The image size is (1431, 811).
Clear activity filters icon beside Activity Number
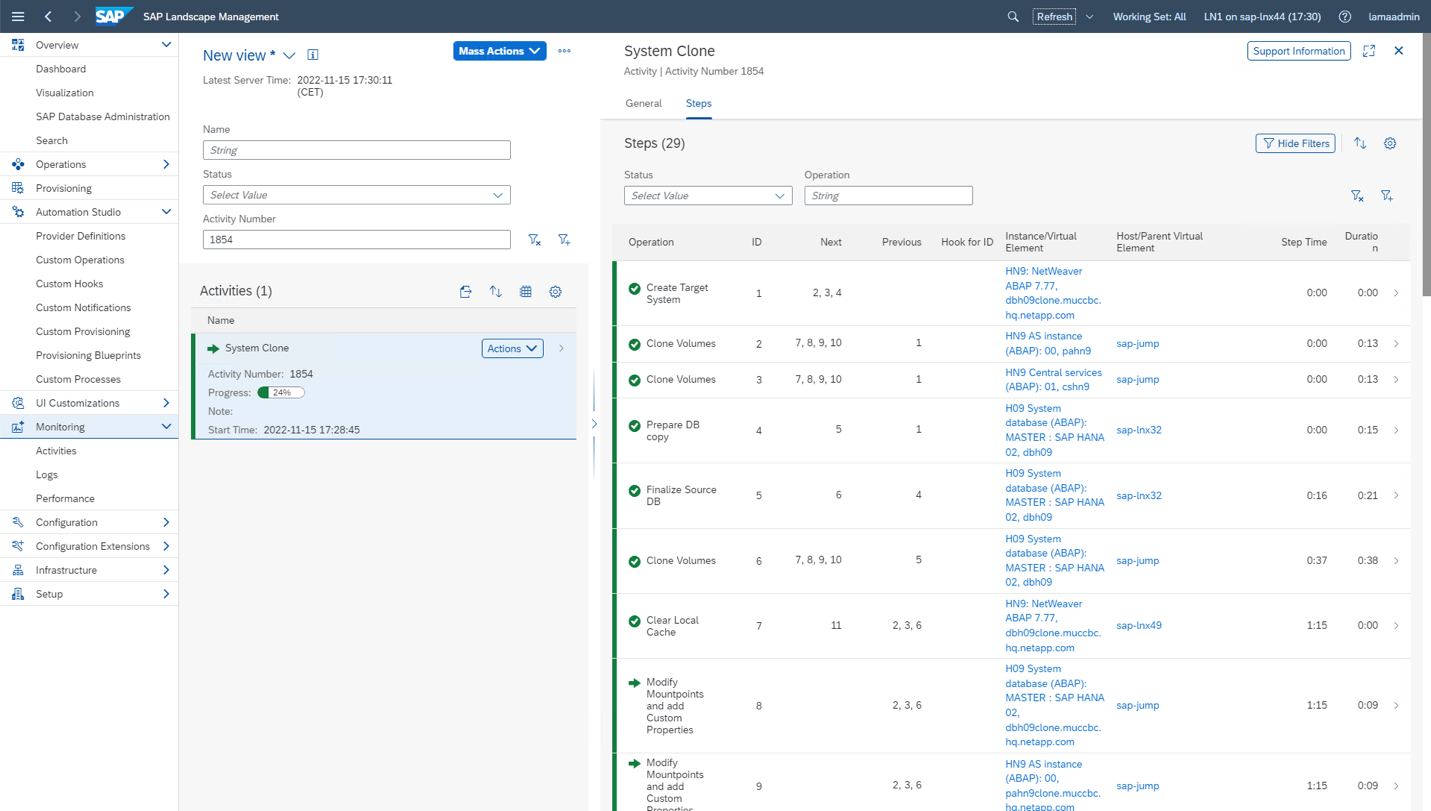pyautogui.click(x=535, y=239)
